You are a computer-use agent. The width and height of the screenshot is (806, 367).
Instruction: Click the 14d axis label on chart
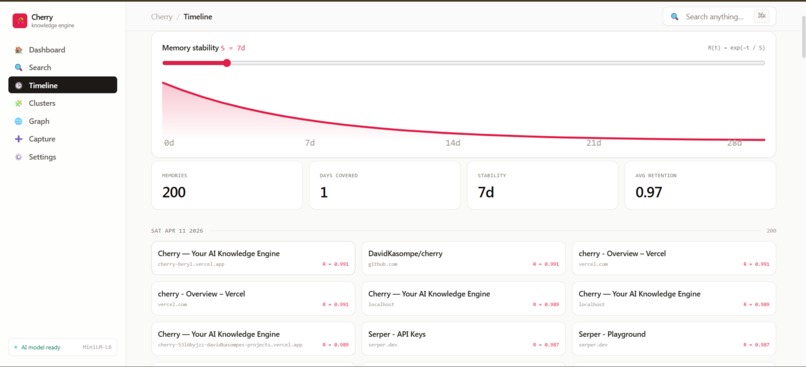[x=452, y=143]
